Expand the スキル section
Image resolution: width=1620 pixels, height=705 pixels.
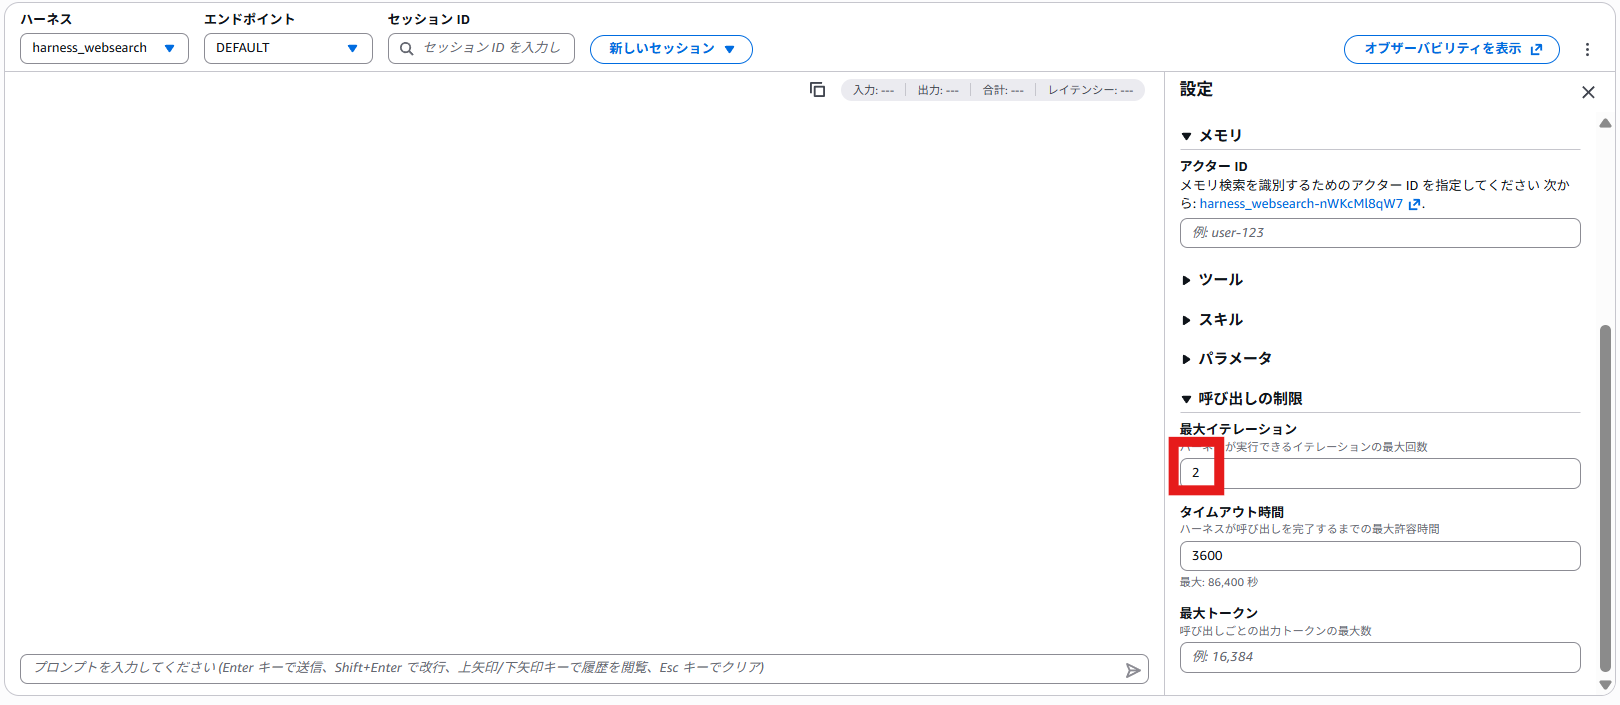1211,319
